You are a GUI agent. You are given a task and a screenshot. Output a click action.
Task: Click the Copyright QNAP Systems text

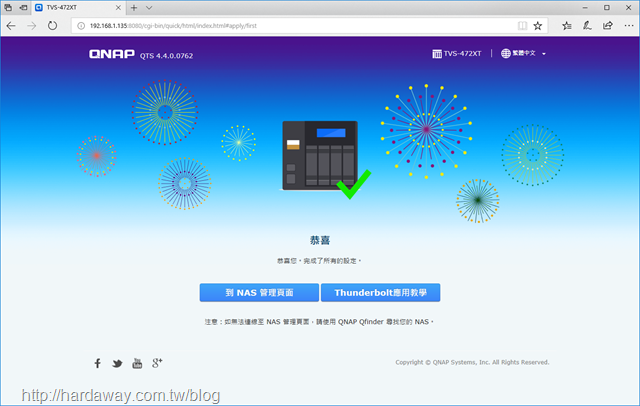(x=472, y=362)
